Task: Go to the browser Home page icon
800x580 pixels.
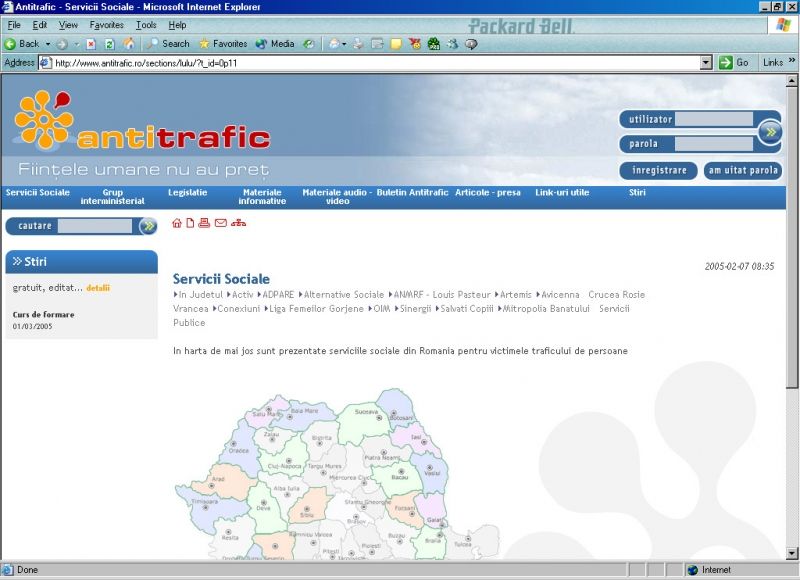Action: pyautogui.click(x=128, y=44)
